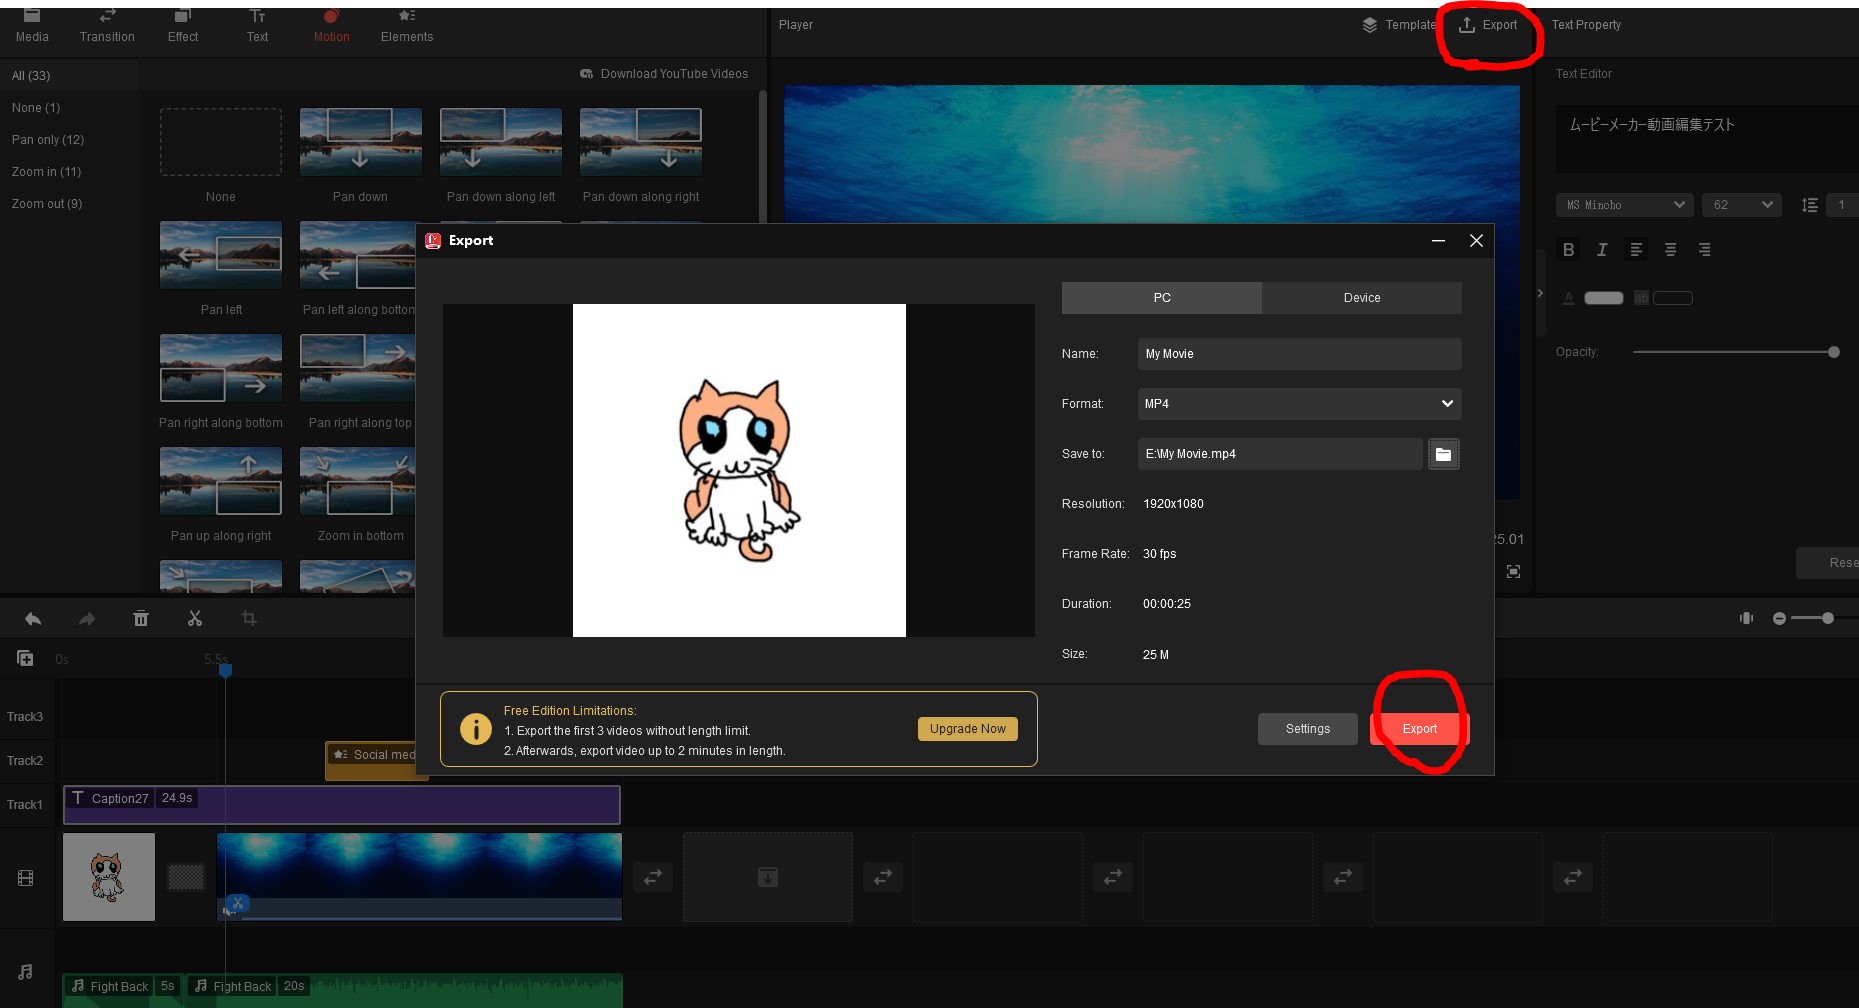Minimize the Export dialog
The image size is (1859, 1008).
click(x=1438, y=241)
